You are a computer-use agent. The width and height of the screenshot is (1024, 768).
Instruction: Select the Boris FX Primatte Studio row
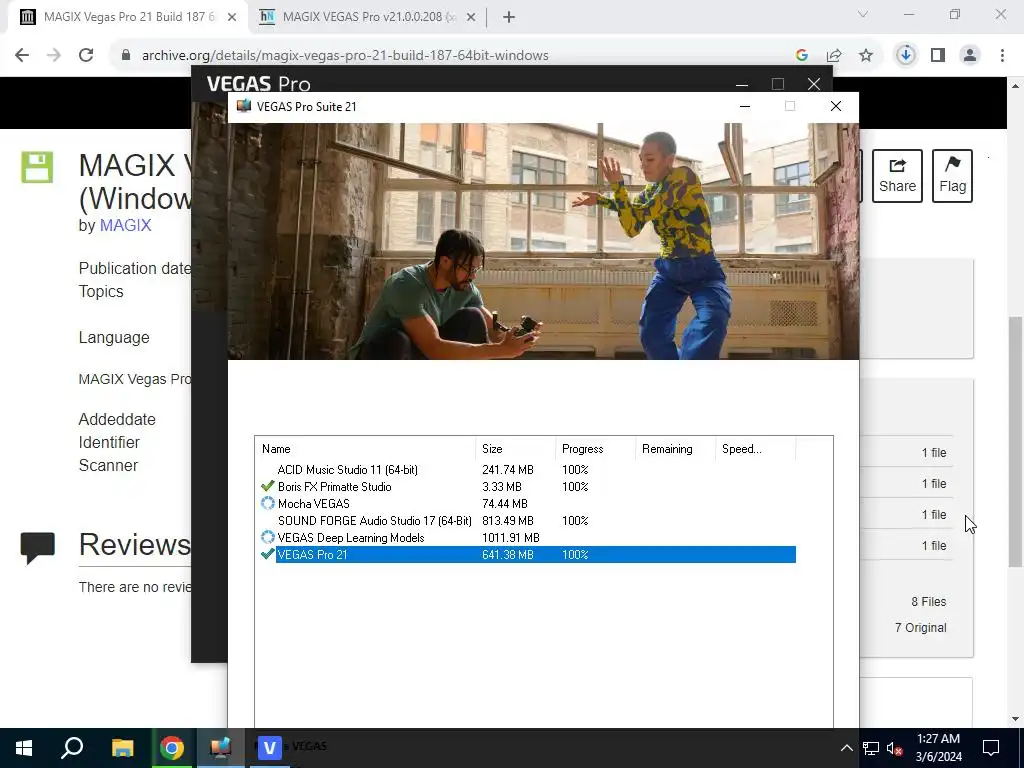pos(526,487)
